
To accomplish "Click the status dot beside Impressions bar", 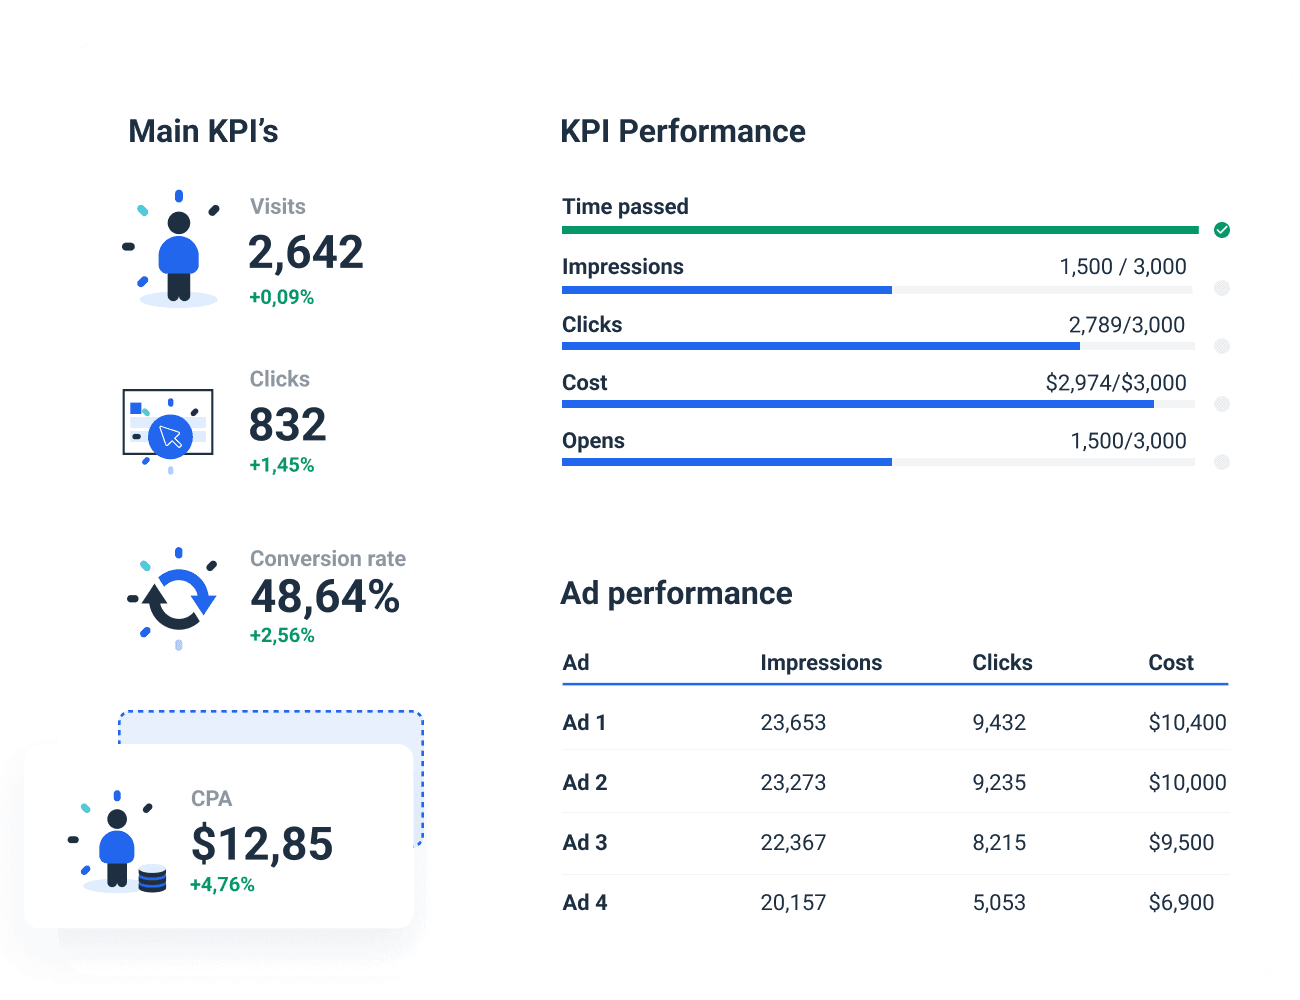I will tap(1221, 288).
